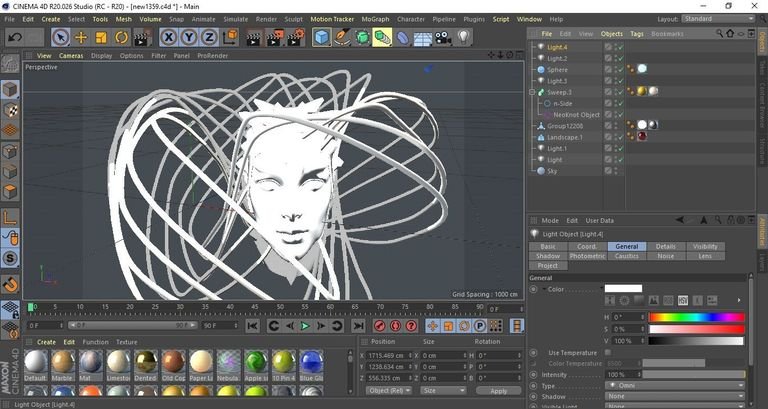The width and height of the screenshot is (768, 409).
Task: Click Position X input field
Action: (388, 355)
